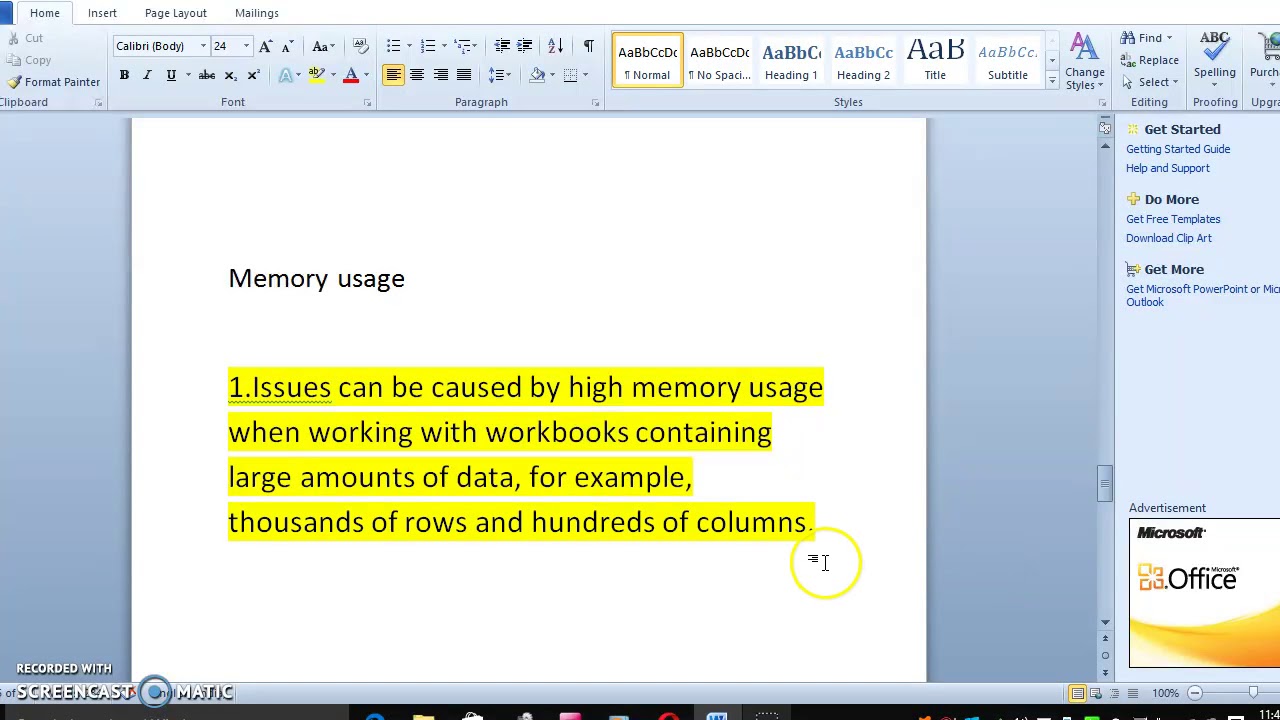Sort paragraphs A to Z
The height and width of the screenshot is (720, 1280).
pyautogui.click(x=555, y=46)
